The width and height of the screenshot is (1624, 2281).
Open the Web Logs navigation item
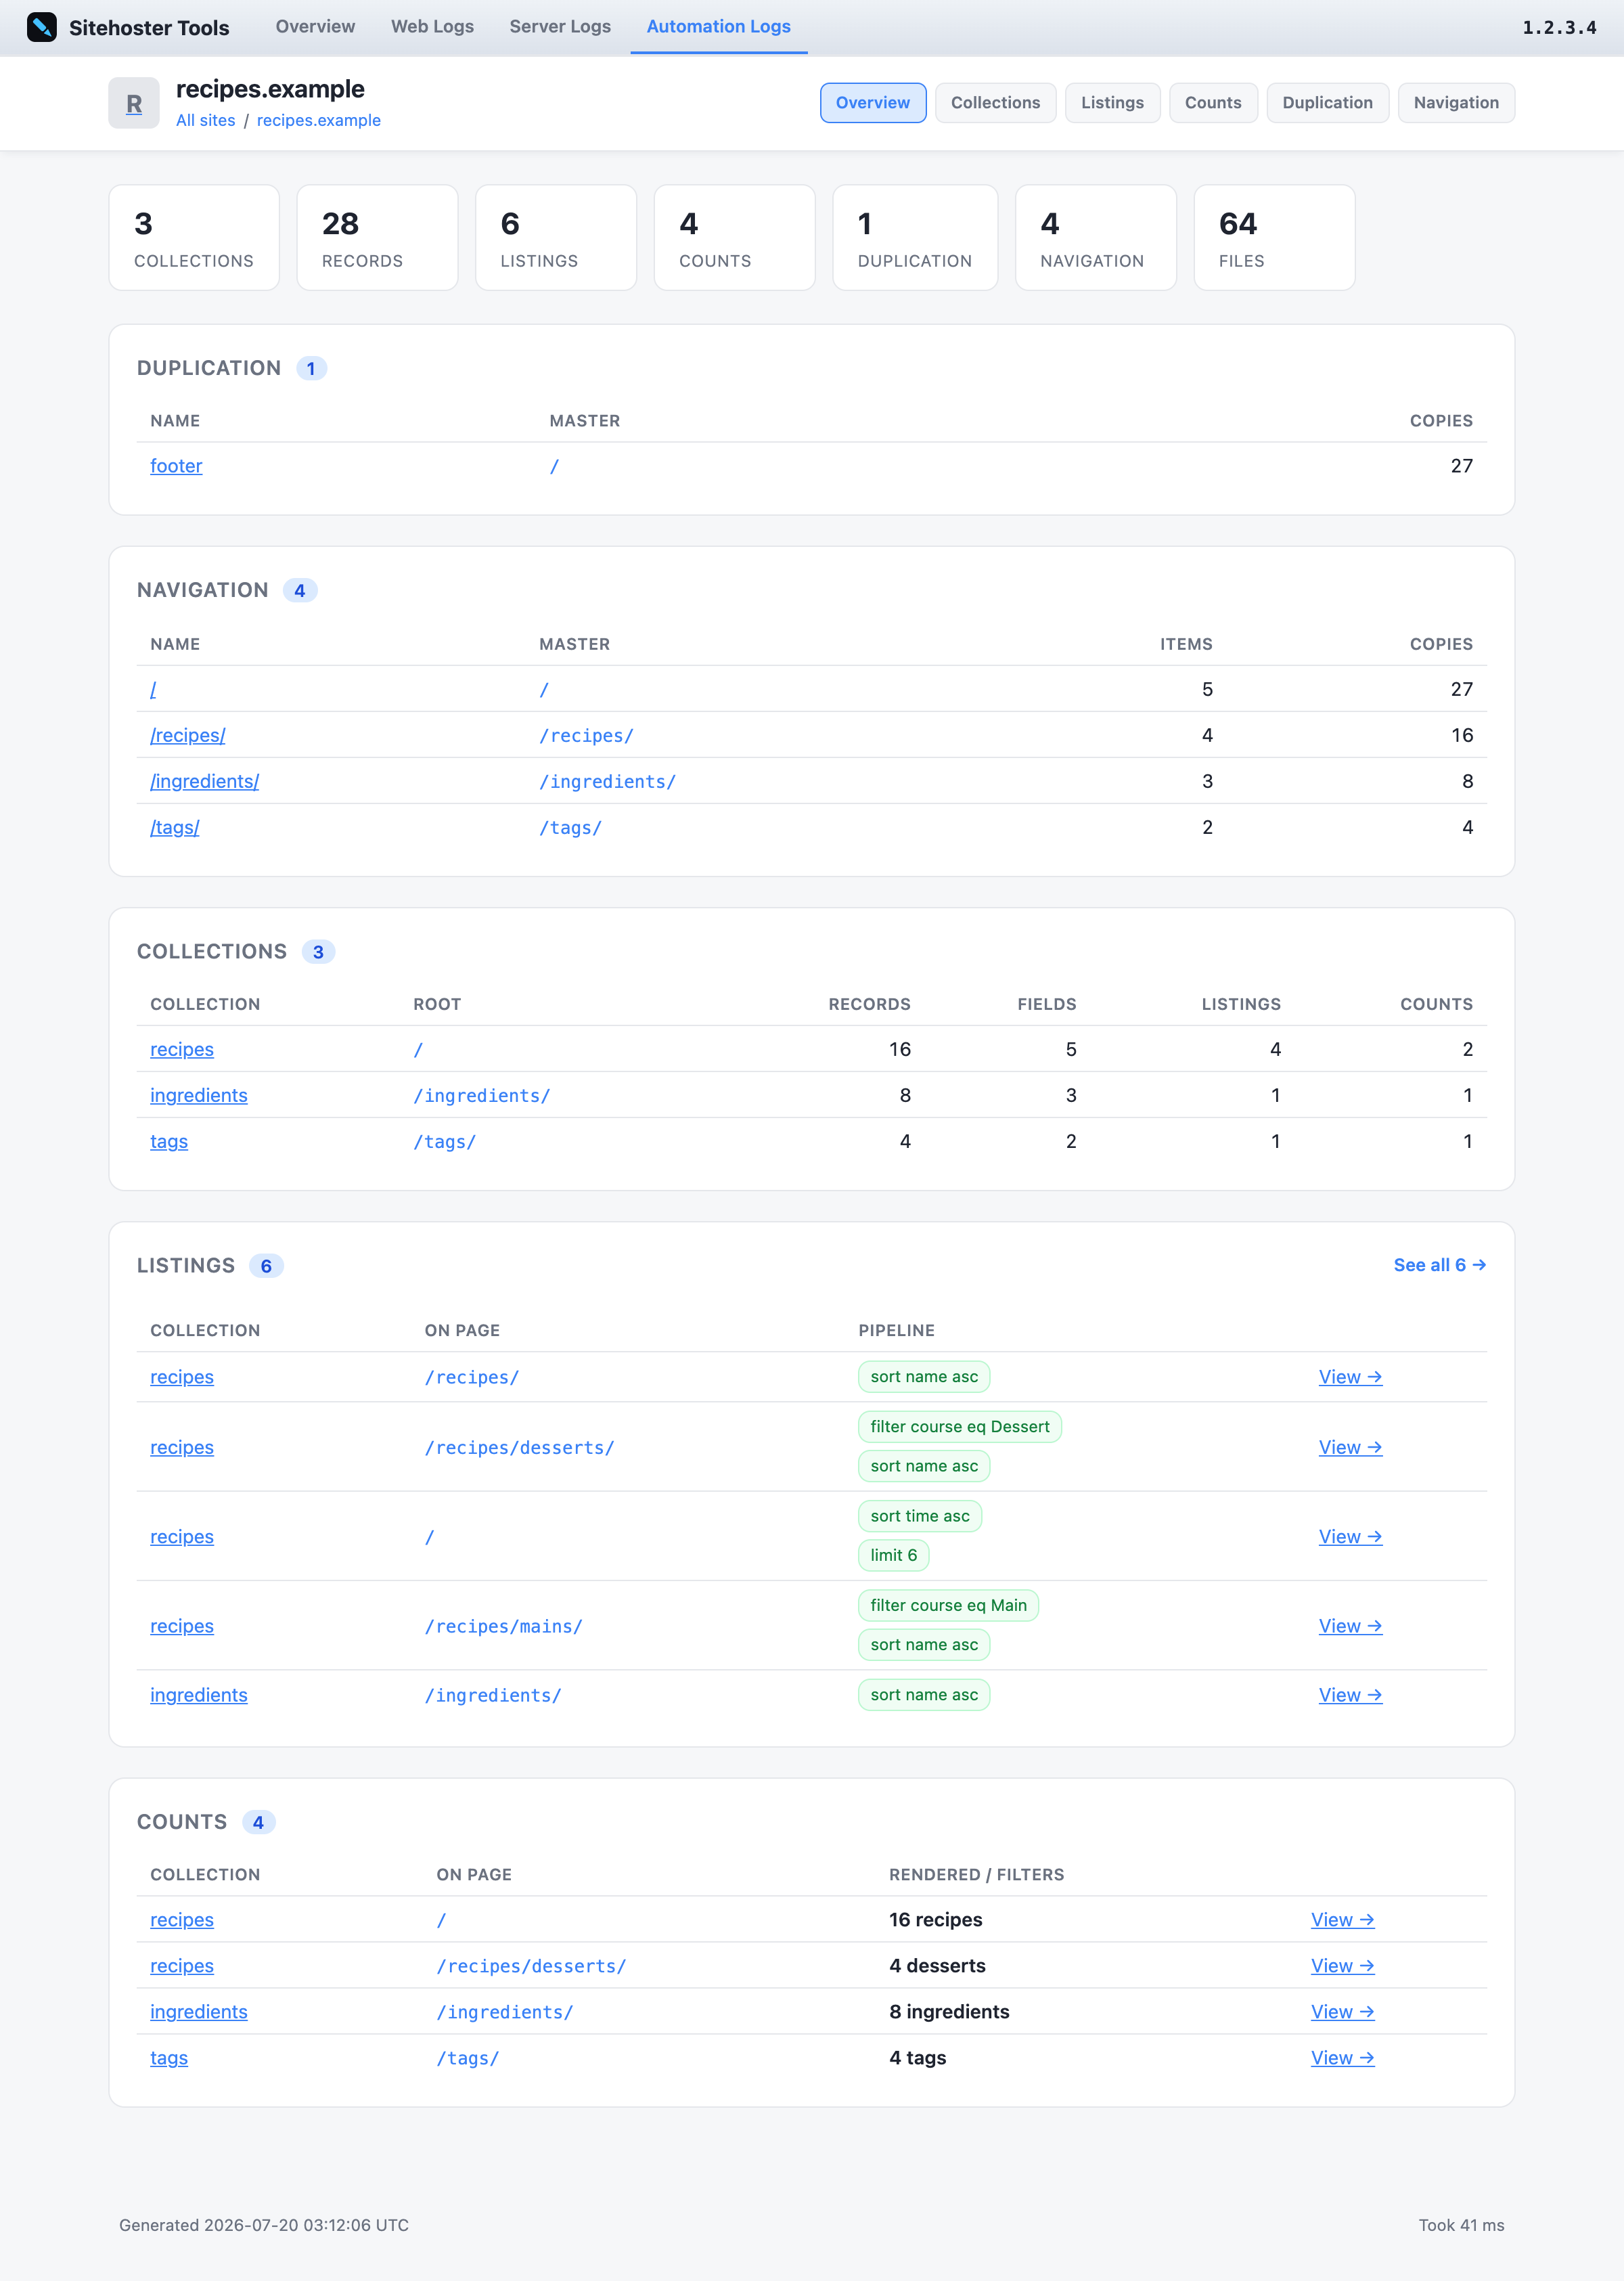[432, 26]
